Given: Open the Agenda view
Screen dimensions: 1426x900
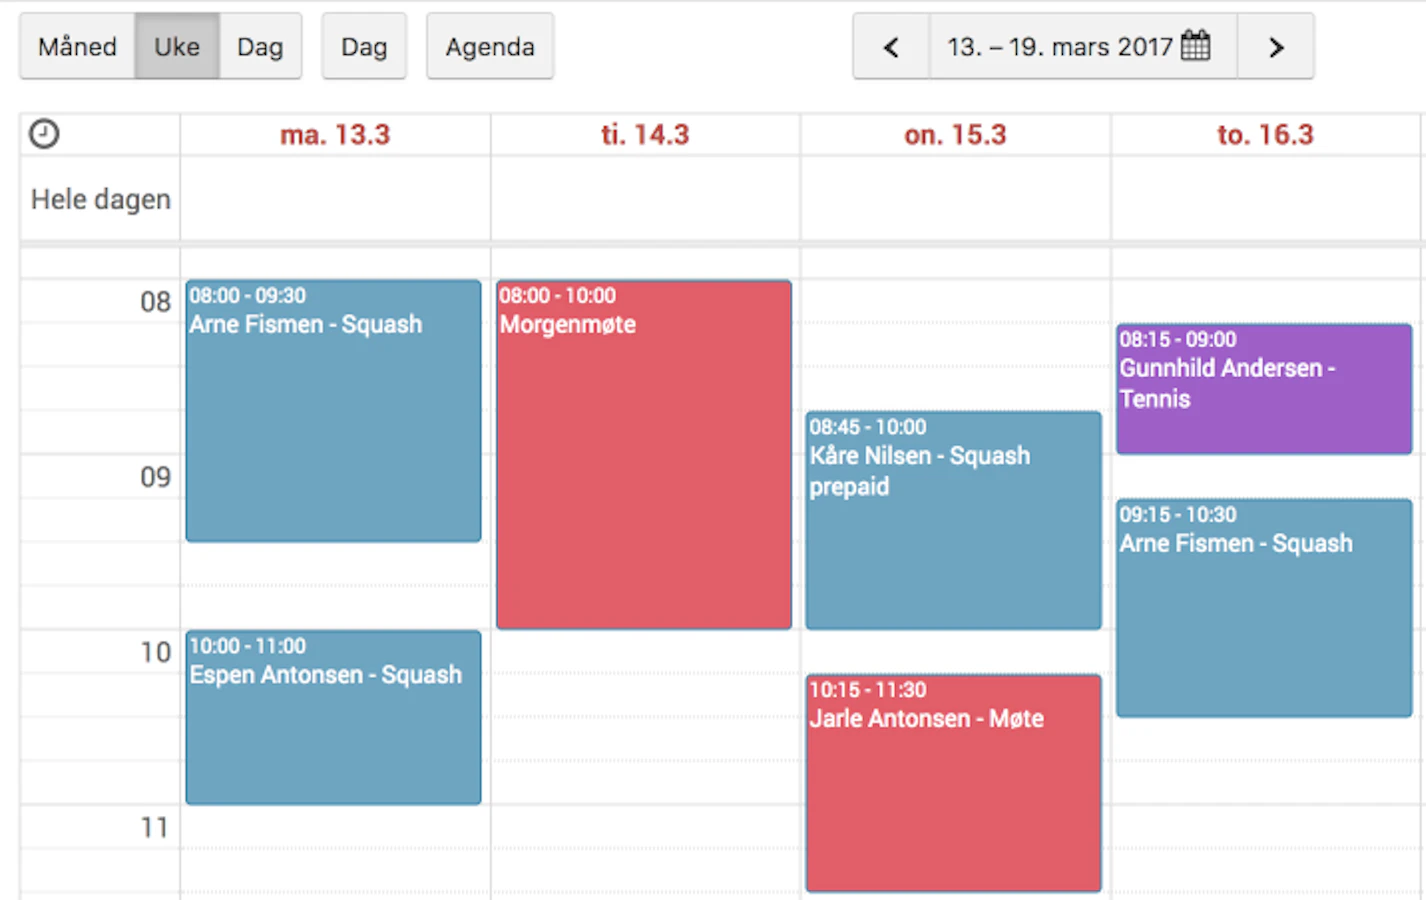Looking at the screenshot, I should (x=490, y=47).
